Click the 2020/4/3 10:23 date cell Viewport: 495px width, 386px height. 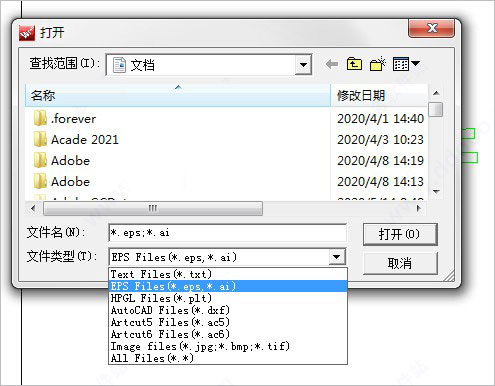(x=380, y=140)
